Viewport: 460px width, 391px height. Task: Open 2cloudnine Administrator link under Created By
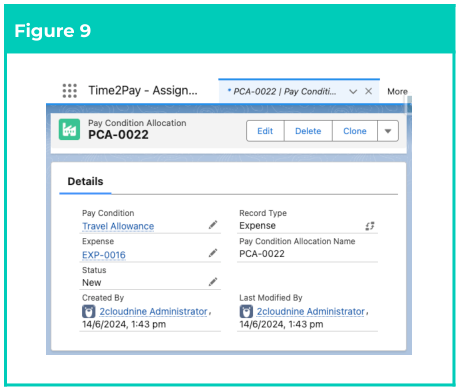[153, 311]
